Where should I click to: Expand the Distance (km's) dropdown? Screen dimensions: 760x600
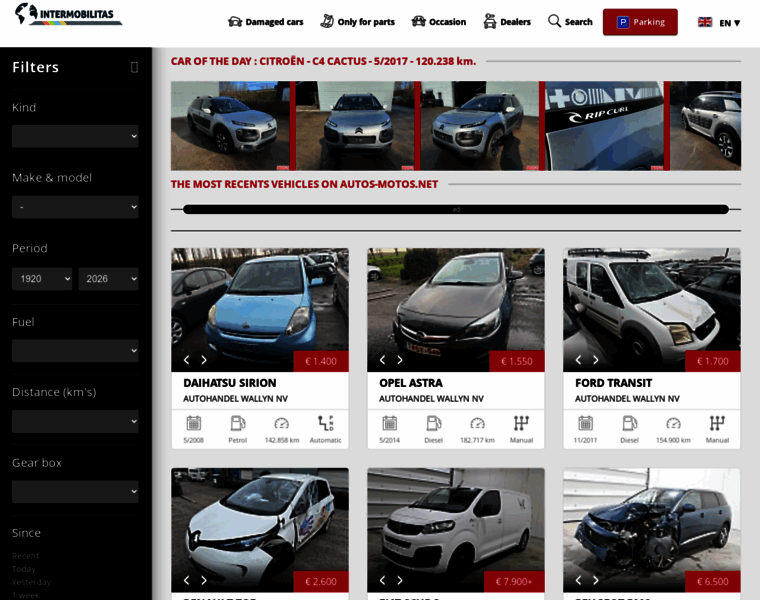point(75,421)
